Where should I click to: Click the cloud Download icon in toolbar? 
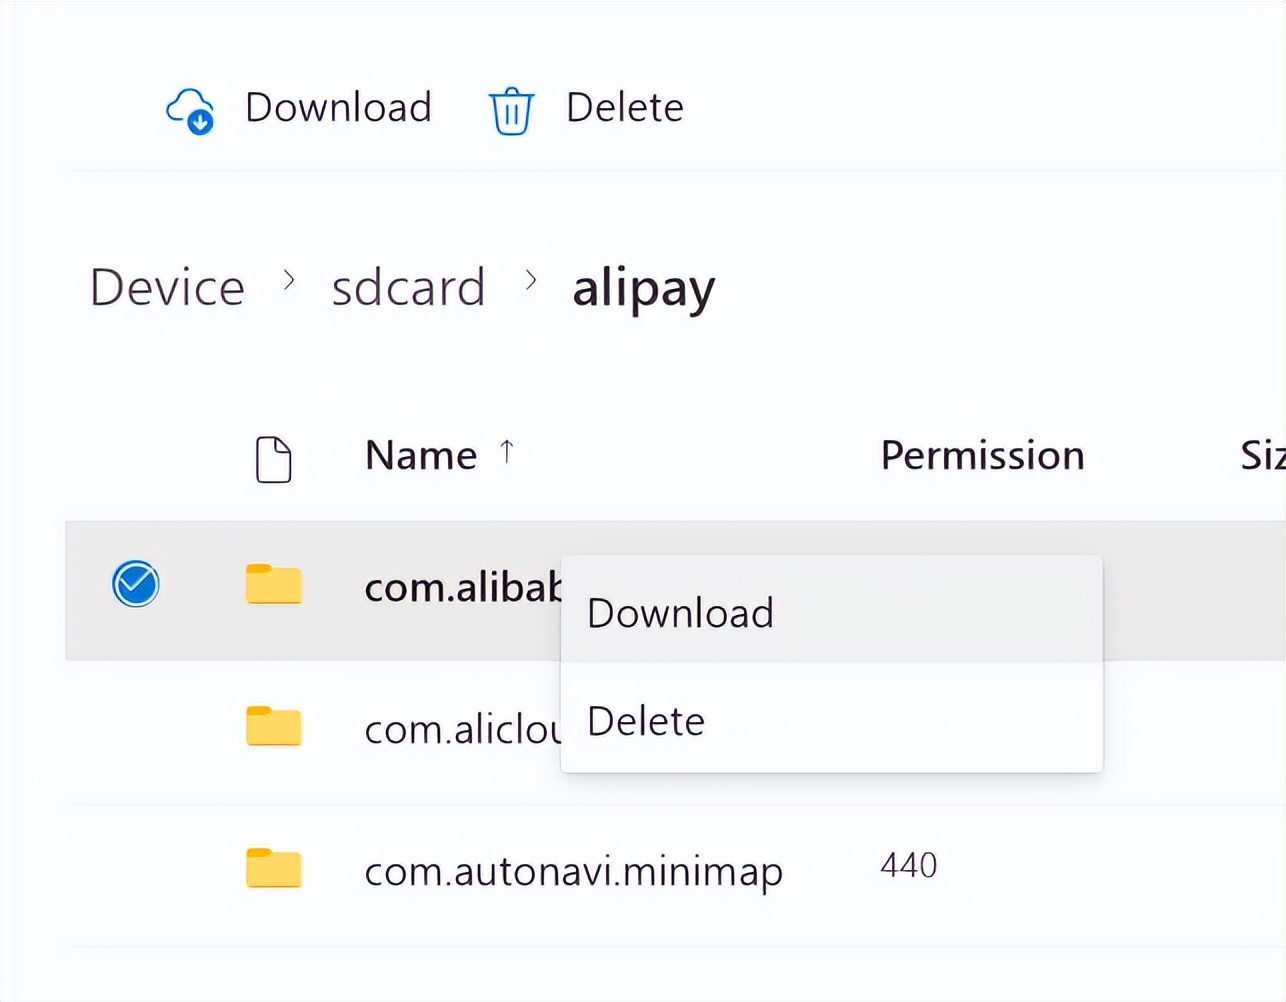(x=190, y=110)
